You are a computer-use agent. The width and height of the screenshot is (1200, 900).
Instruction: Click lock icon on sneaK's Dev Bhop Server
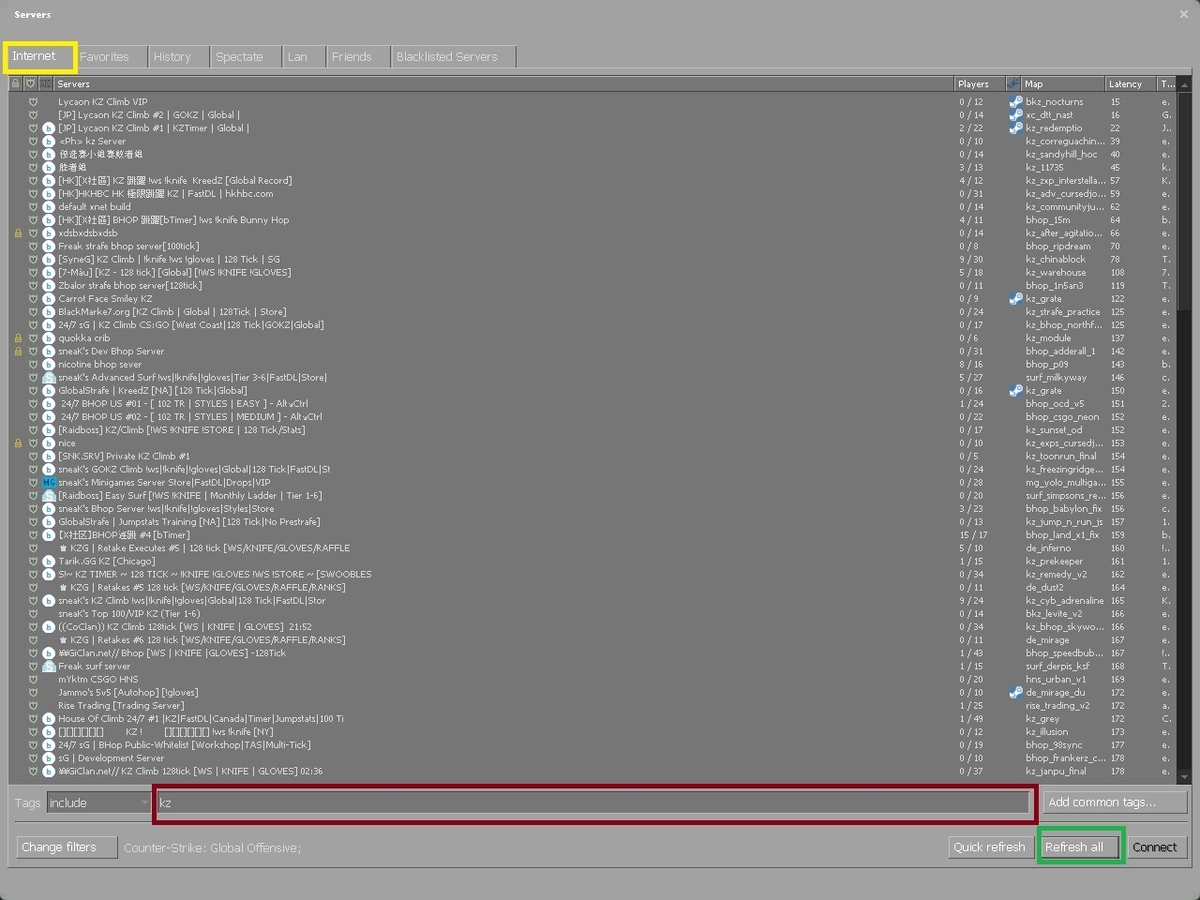(x=17, y=351)
